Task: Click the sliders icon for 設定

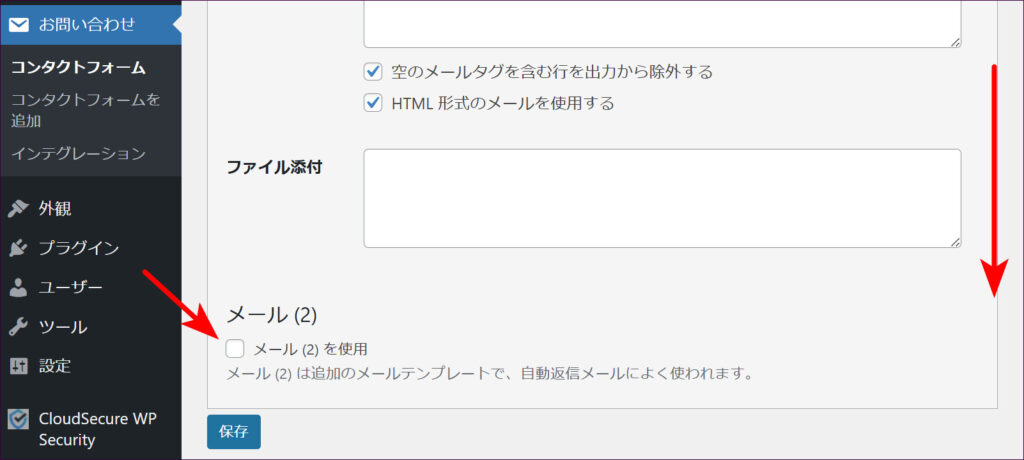Action: (18, 366)
